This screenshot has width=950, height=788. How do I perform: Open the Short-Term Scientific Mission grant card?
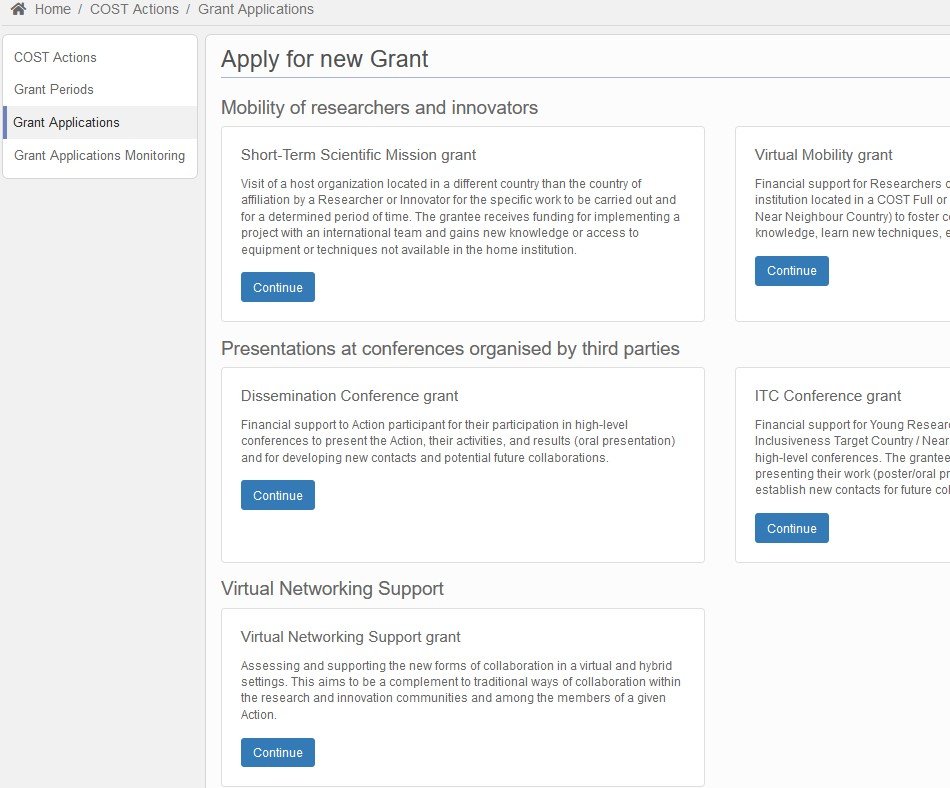(x=358, y=155)
